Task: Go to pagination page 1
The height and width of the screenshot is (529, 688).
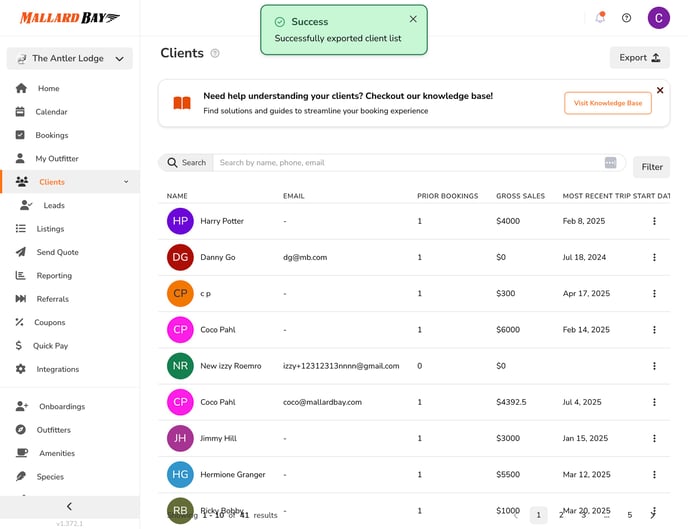Action: [538, 515]
